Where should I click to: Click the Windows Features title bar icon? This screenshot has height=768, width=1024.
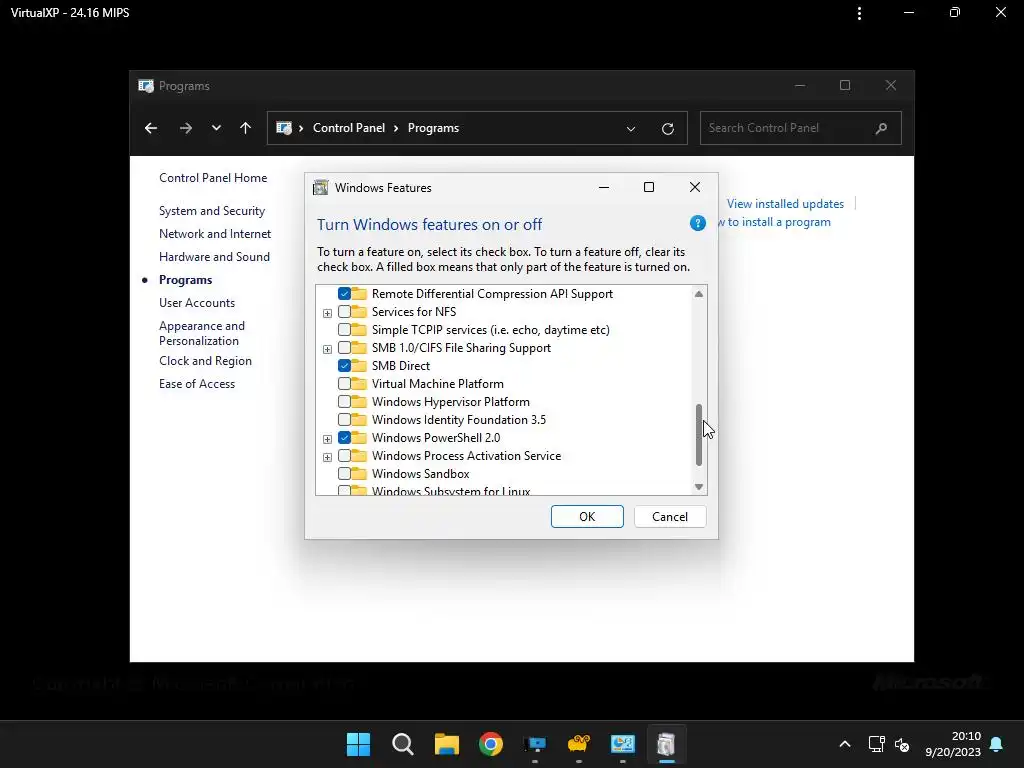(321, 187)
